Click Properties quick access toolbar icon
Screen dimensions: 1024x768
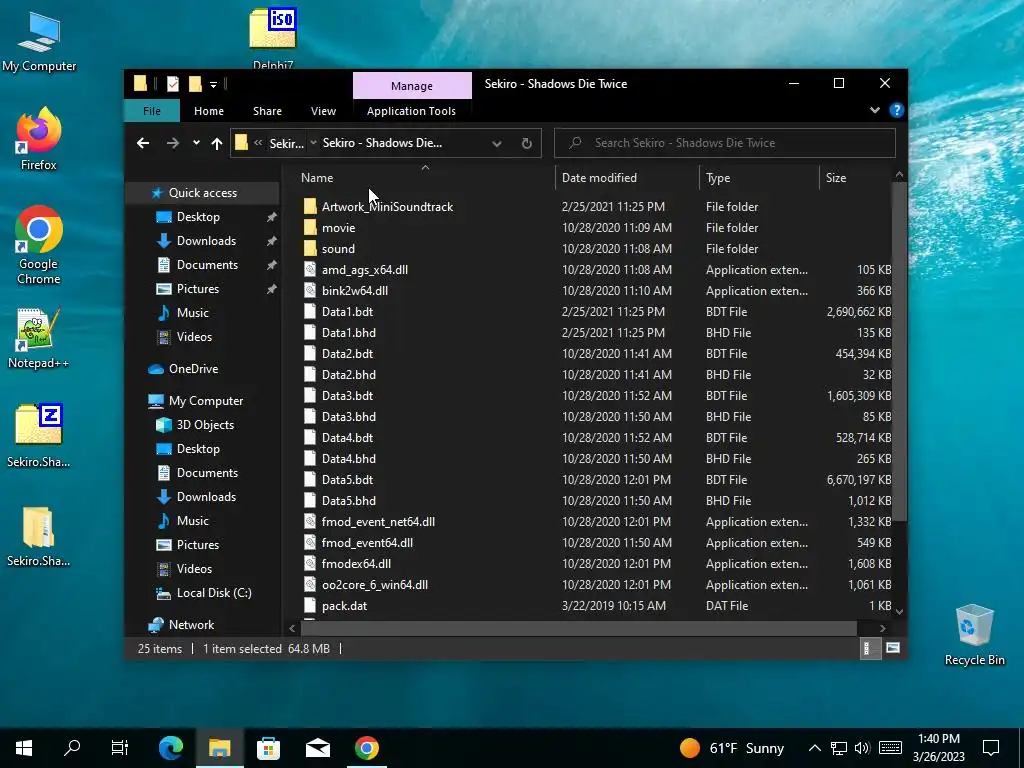172,84
